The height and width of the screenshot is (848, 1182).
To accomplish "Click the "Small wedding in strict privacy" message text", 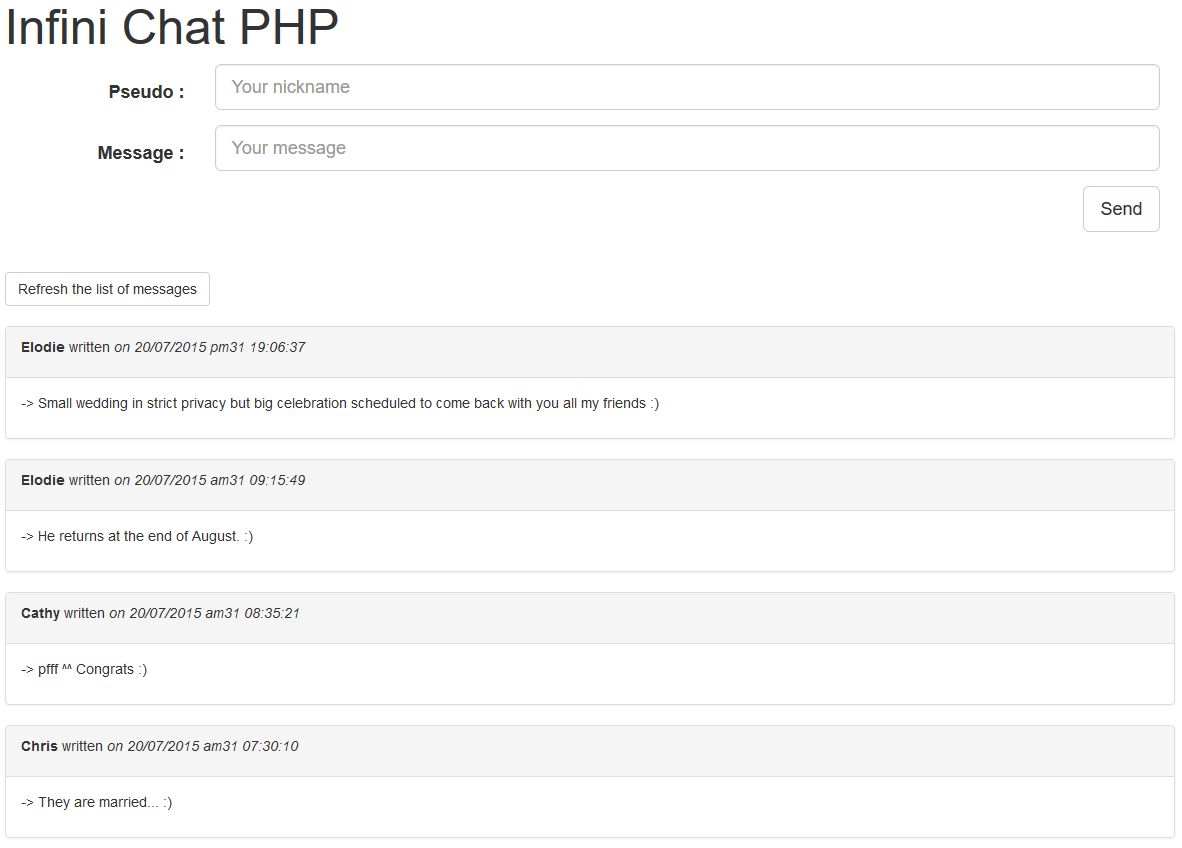I will [x=340, y=403].
